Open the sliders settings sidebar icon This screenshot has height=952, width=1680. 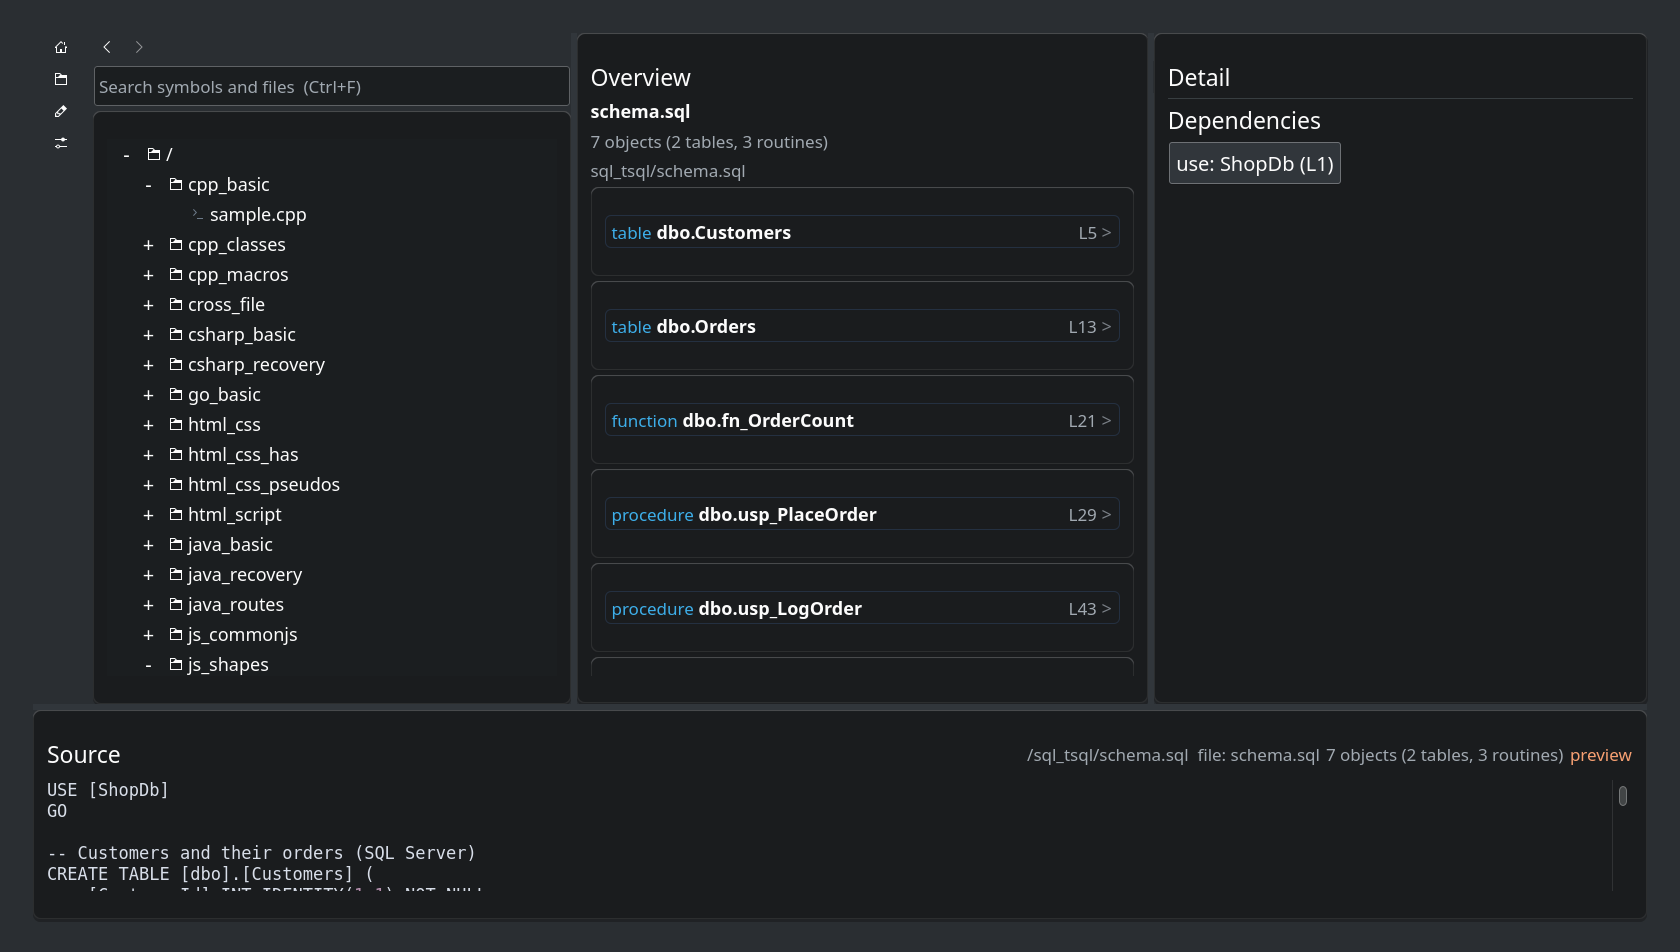point(61,143)
